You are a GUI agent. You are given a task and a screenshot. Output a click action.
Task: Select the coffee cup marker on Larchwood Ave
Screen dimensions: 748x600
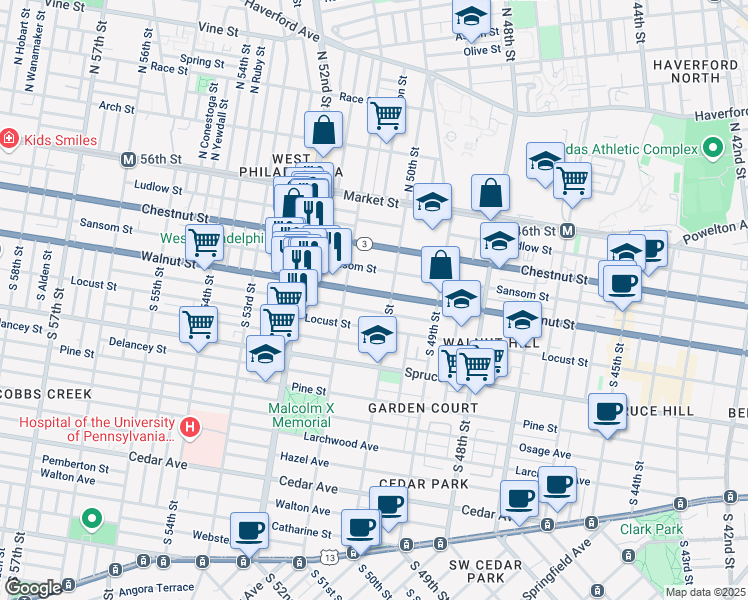(x=557, y=486)
